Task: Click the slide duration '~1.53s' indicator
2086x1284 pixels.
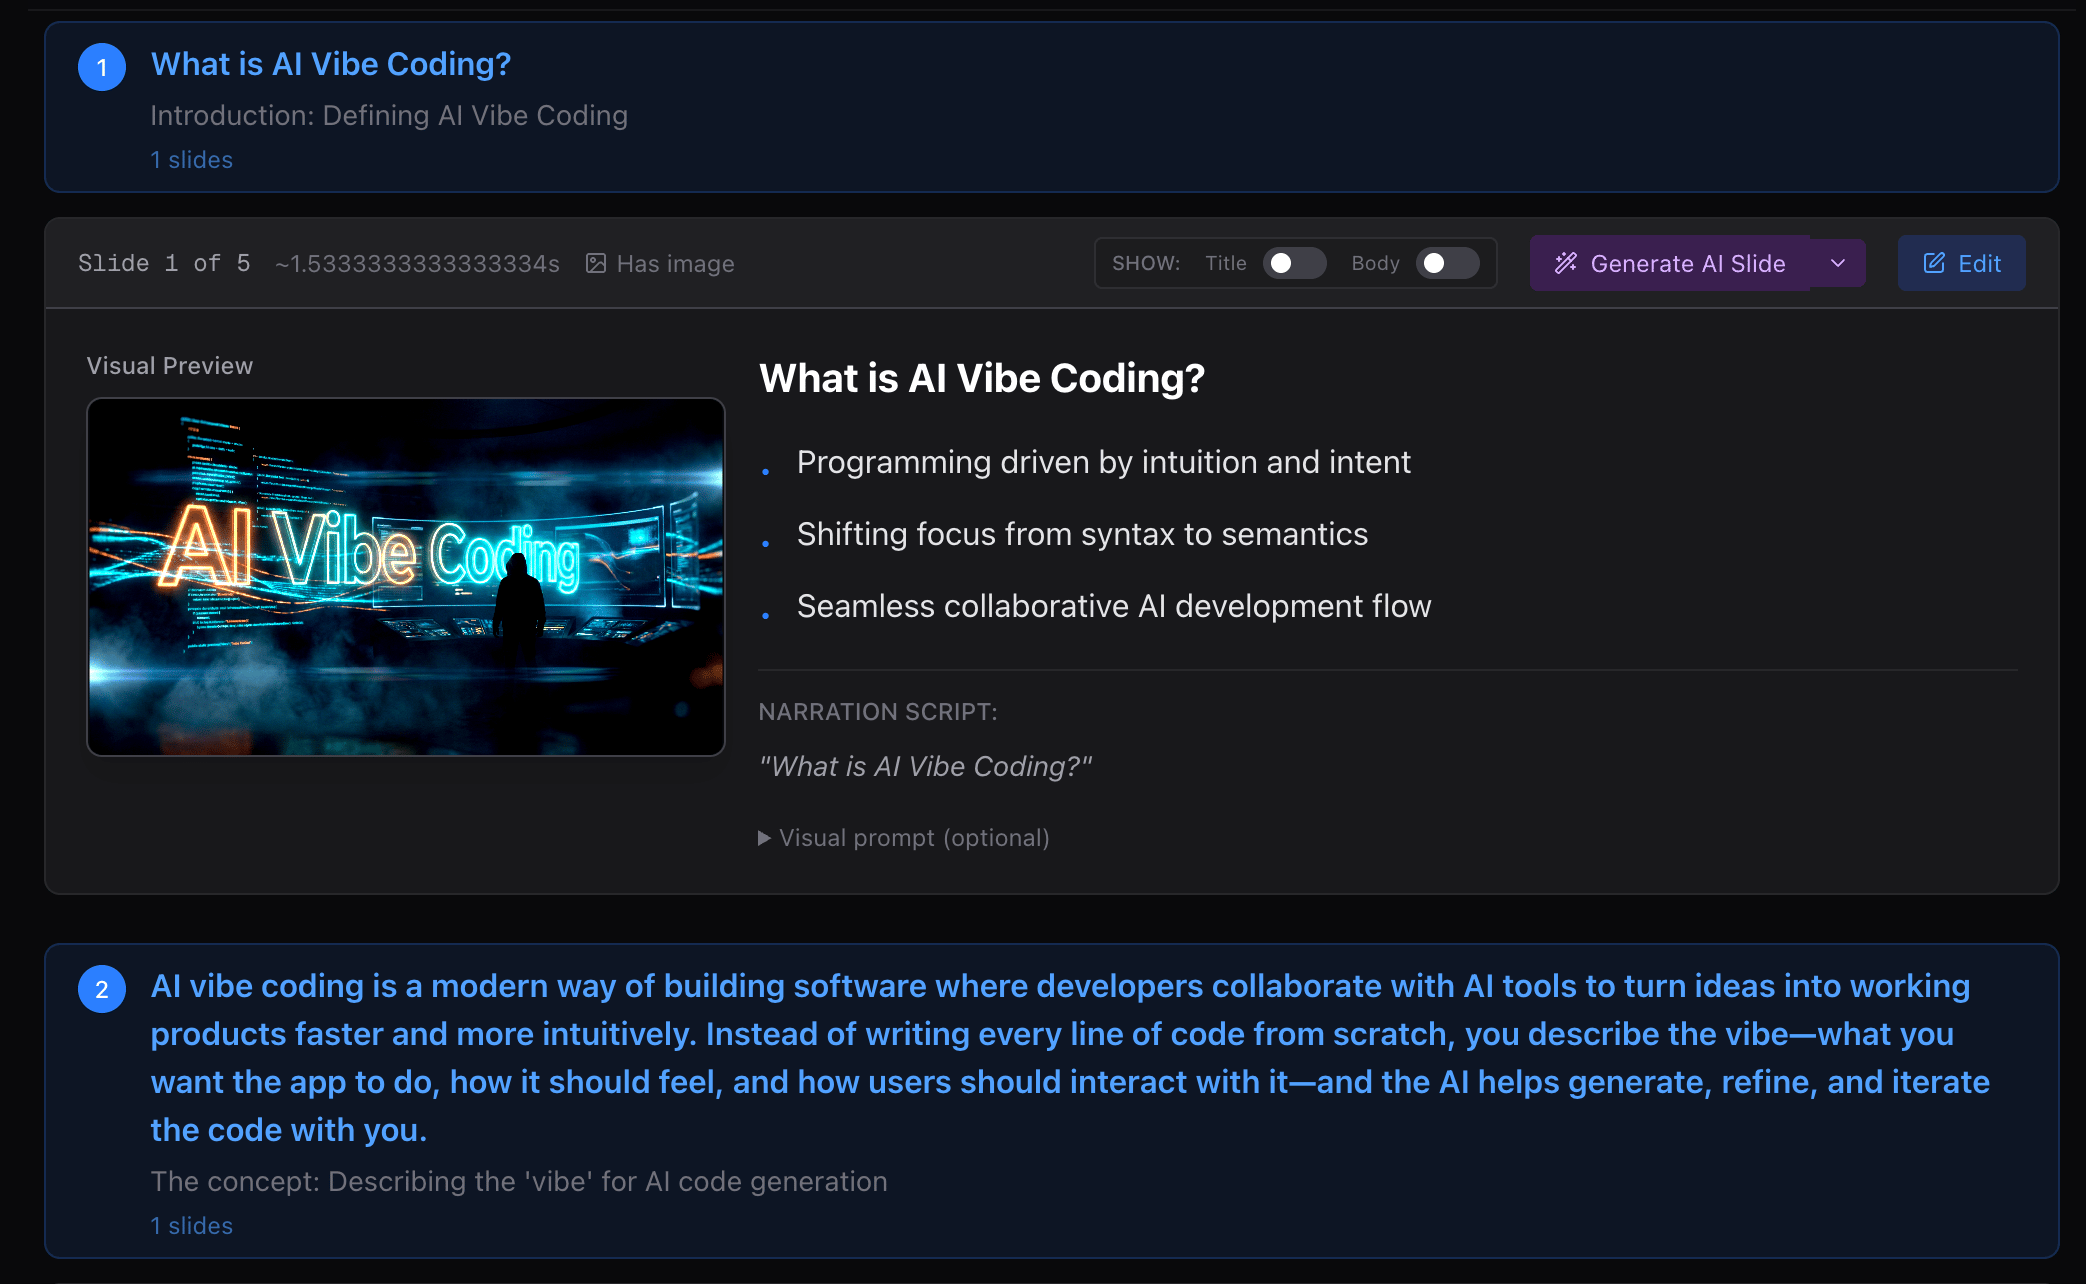Action: 417,263
